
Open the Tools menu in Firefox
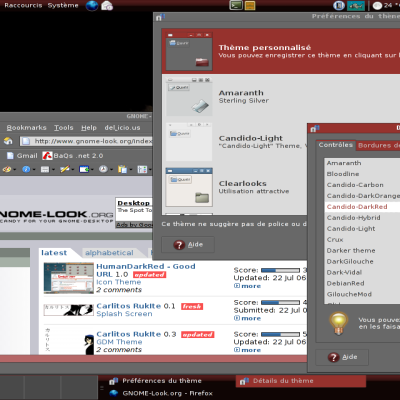[64, 128]
